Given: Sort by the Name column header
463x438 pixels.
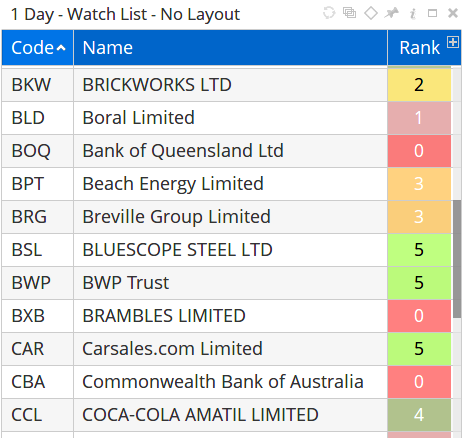Looking at the screenshot, I should click(x=230, y=48).
